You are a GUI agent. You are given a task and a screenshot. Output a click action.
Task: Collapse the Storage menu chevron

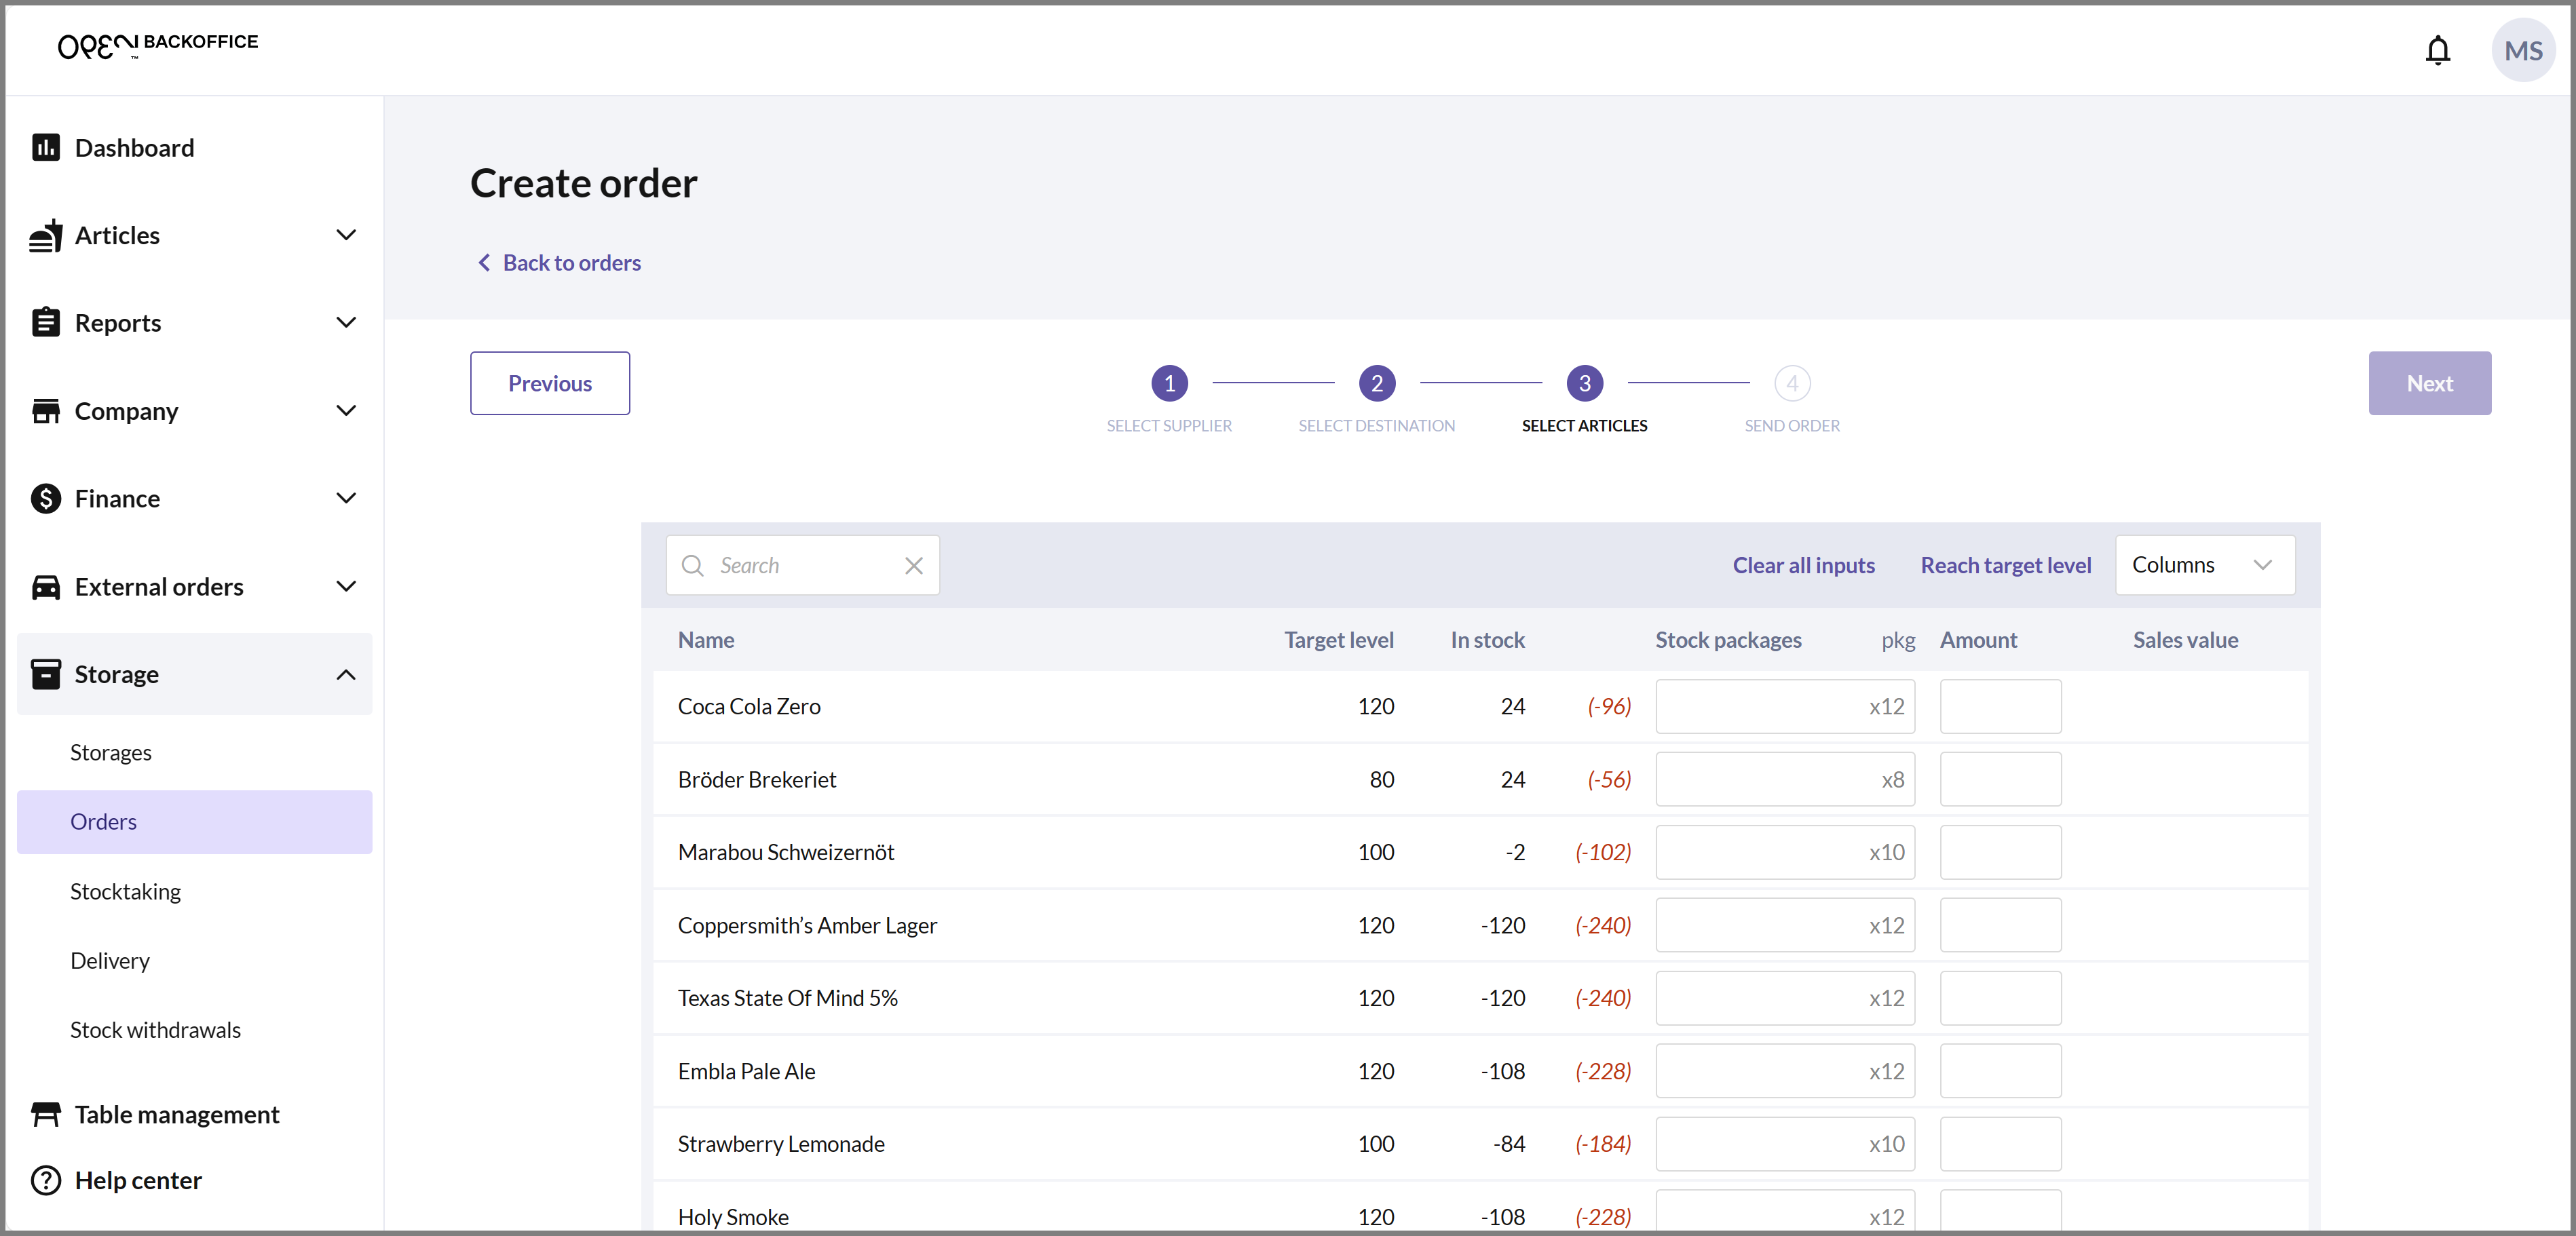tap(346, 674)
